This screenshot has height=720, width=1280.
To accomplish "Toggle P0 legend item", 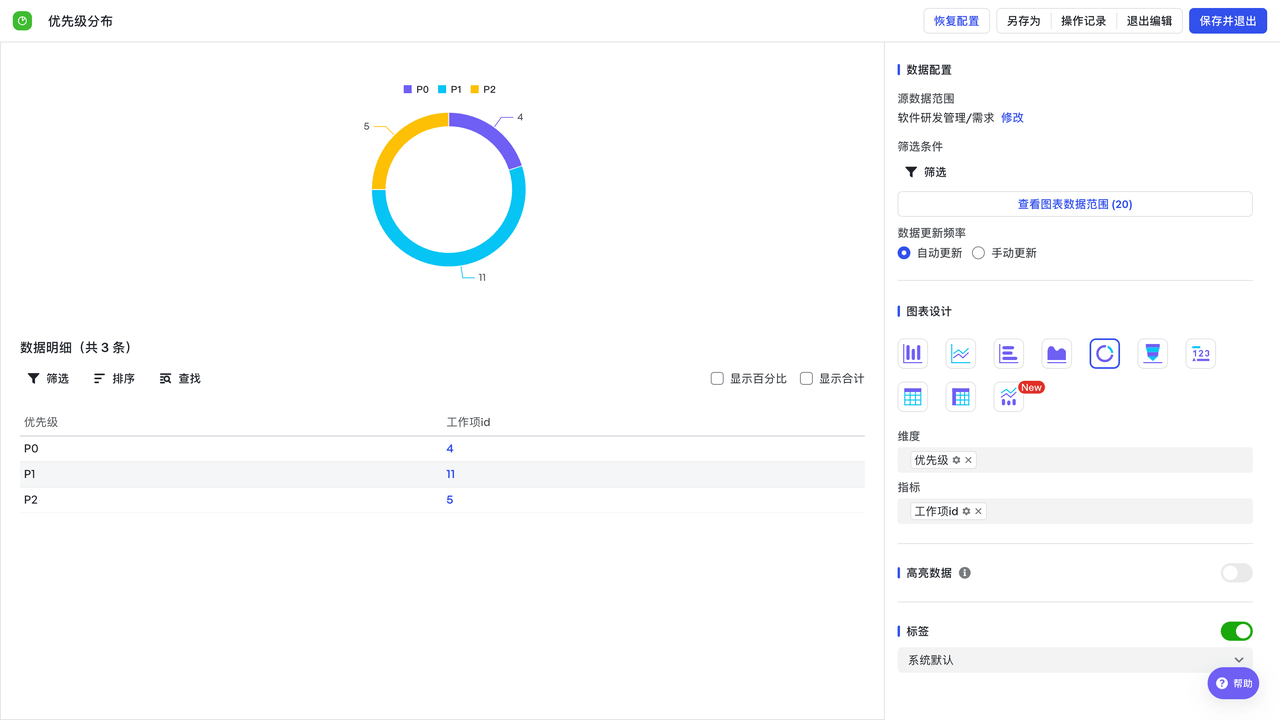I will [416, 90].
